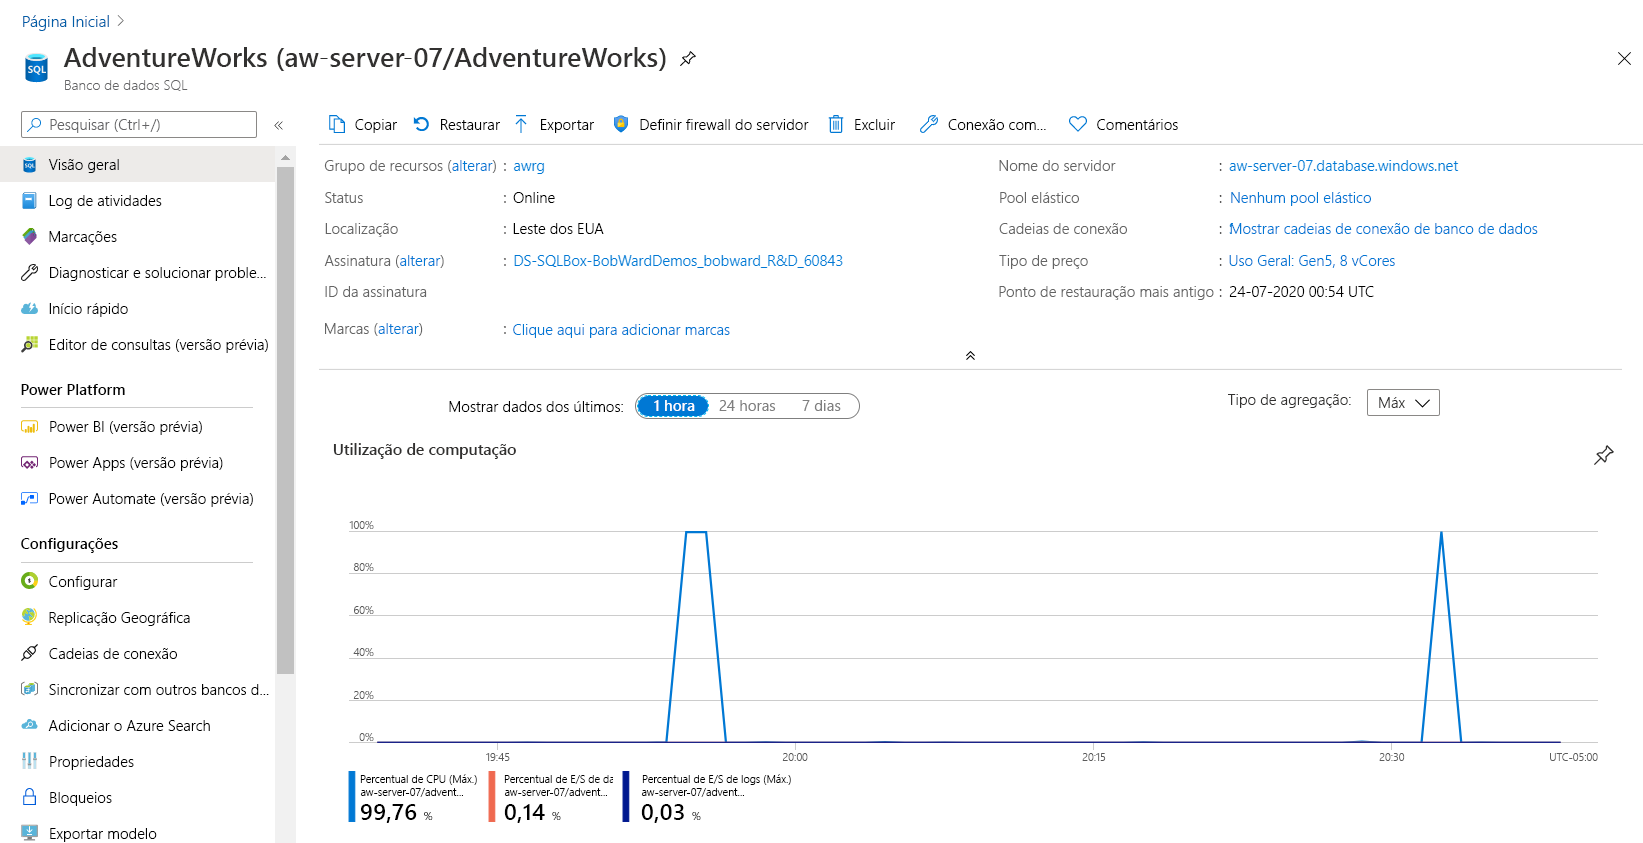The height and width of the screenshot is (843, 1643).
Task: Open aw-server-07.database.windows.net server link
Action: (x=1343, y=166)
